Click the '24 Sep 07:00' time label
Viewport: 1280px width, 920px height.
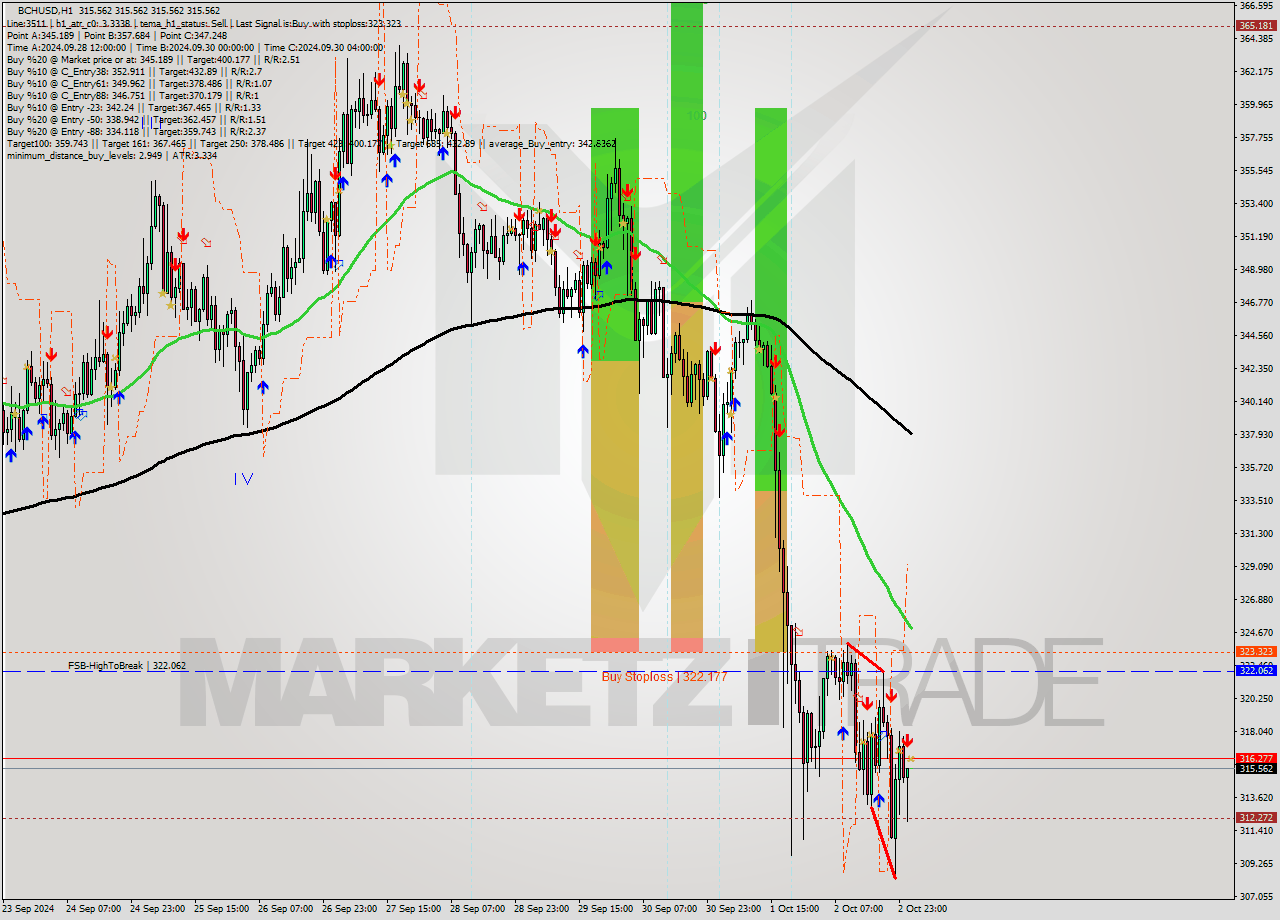pos(94,909)
